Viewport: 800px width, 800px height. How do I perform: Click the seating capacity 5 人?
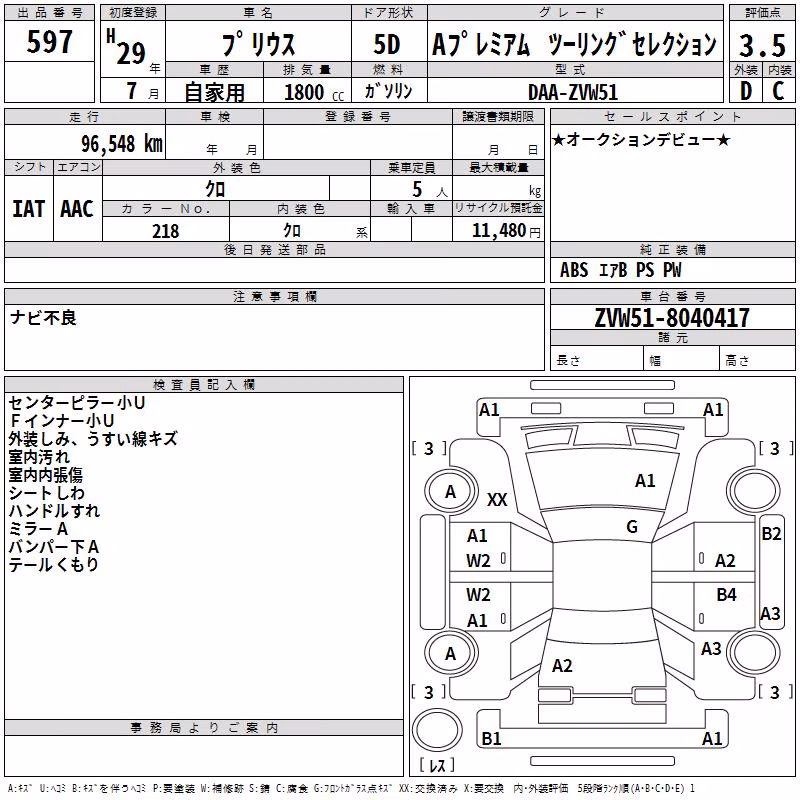tap(430, 190)
